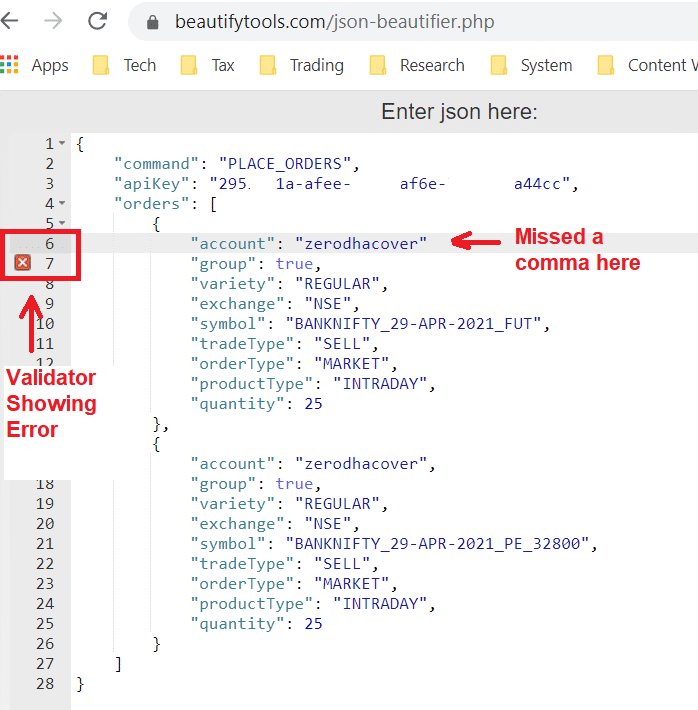Click the "orders" key on line 4
The image size is (698, 710).
pyautogui.click(x=152, y=203)
